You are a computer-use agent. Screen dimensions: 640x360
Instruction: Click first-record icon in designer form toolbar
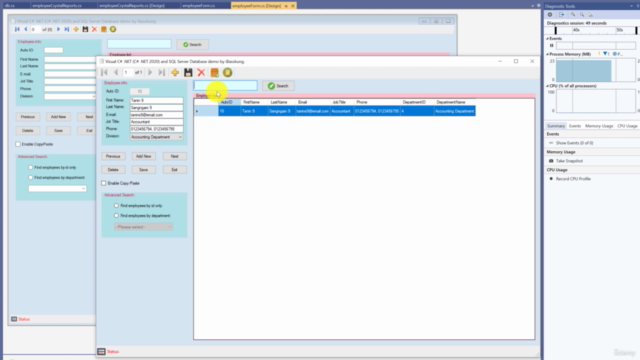pyautogui.click(x=17, y=29)
